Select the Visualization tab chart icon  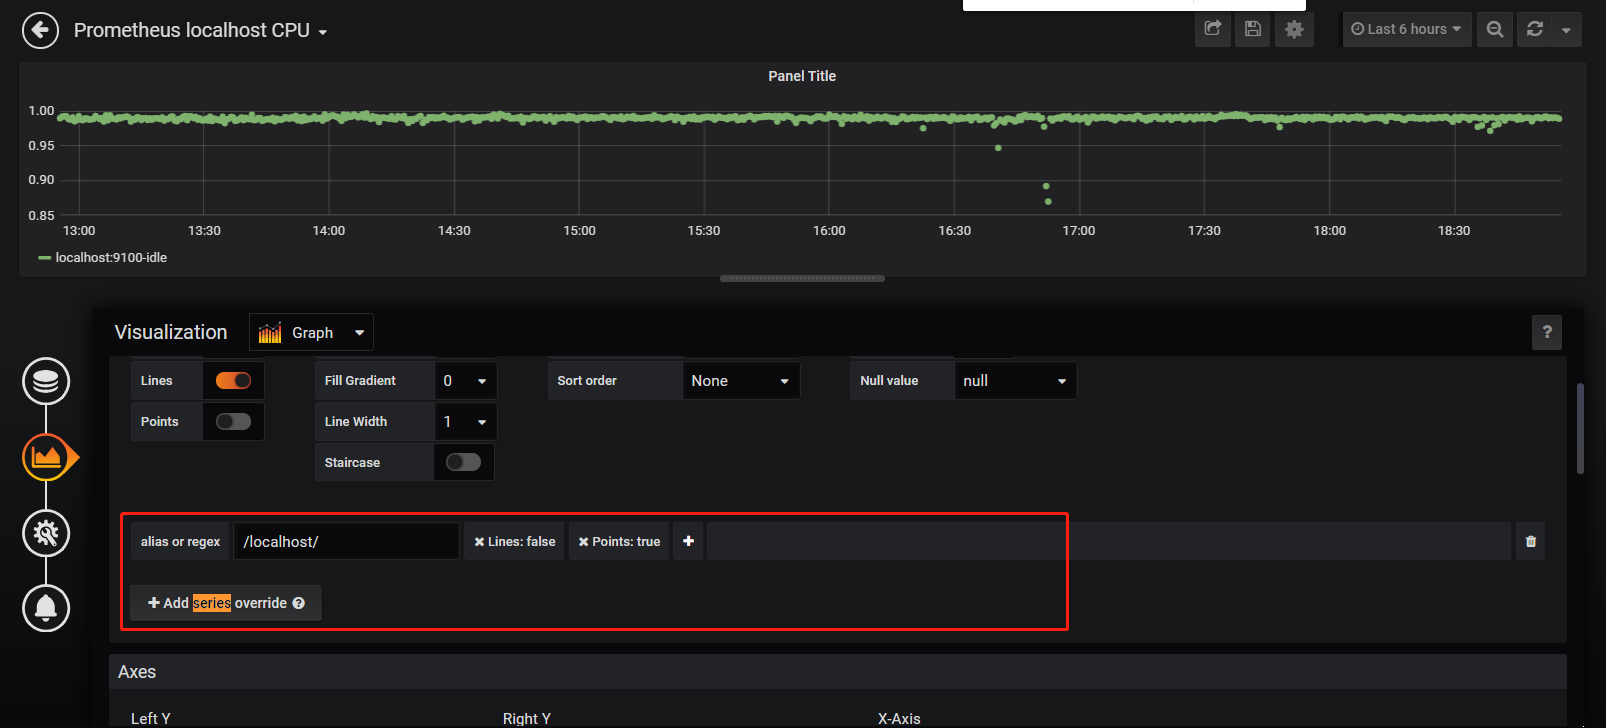pyautogui.click(x=46, y=457)
